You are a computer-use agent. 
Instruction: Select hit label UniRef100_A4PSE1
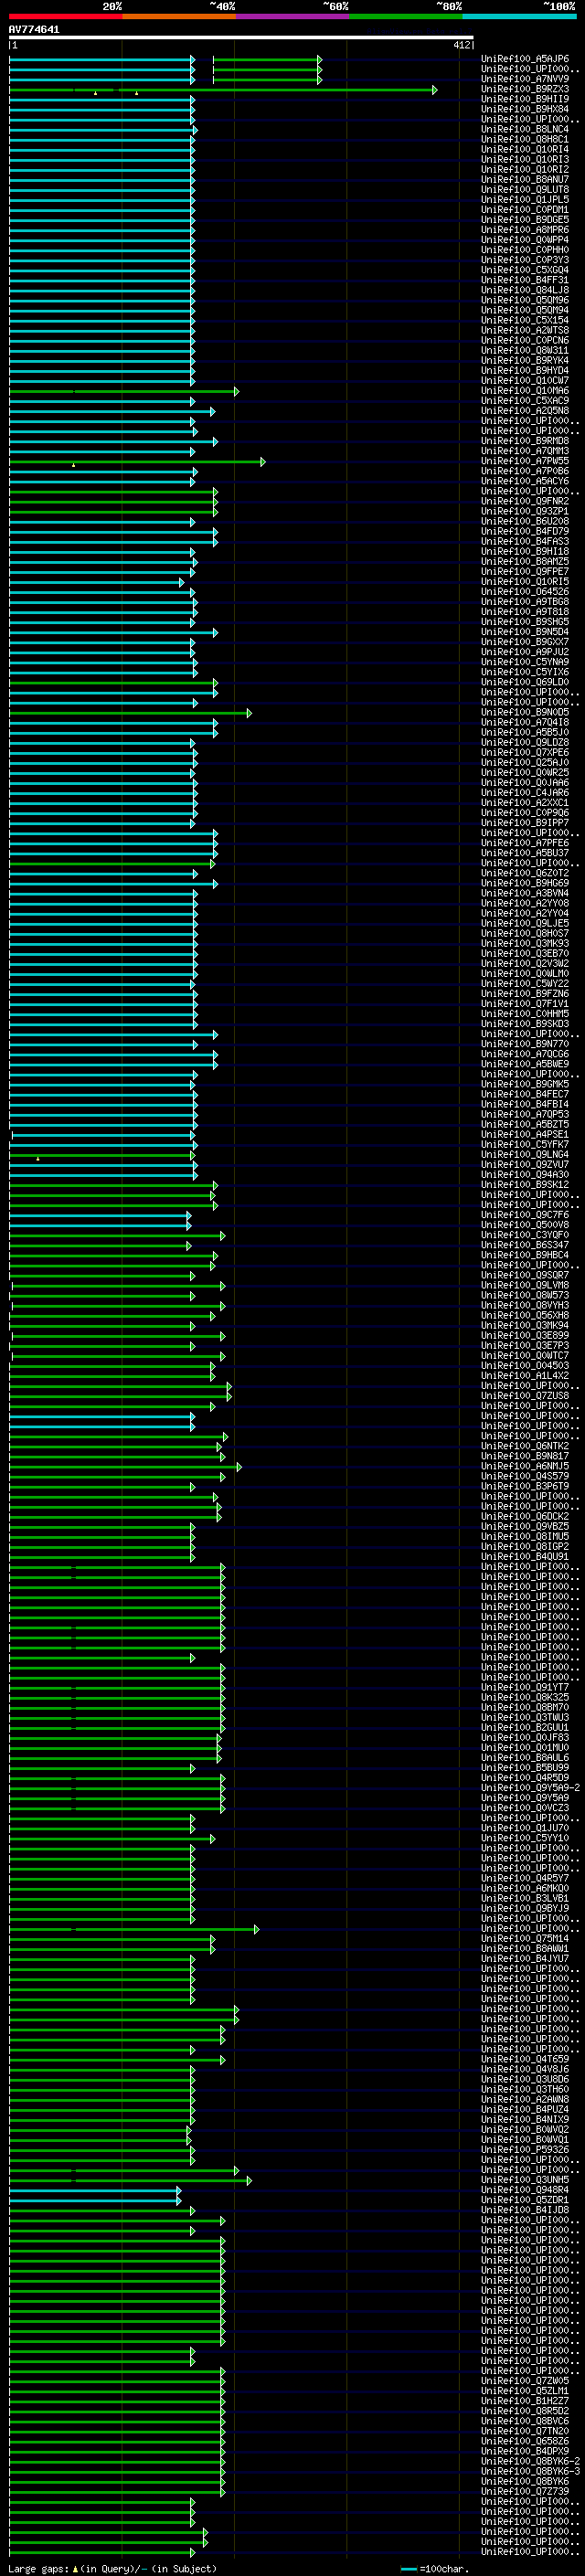525,1134
